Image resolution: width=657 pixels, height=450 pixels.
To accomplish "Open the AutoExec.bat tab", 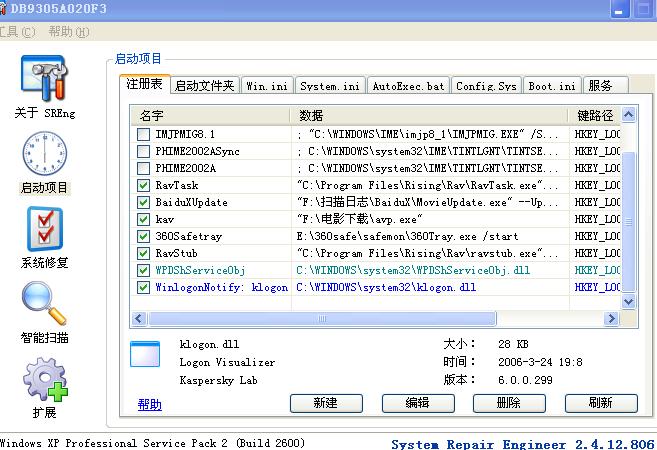I will tap(408, 85).
